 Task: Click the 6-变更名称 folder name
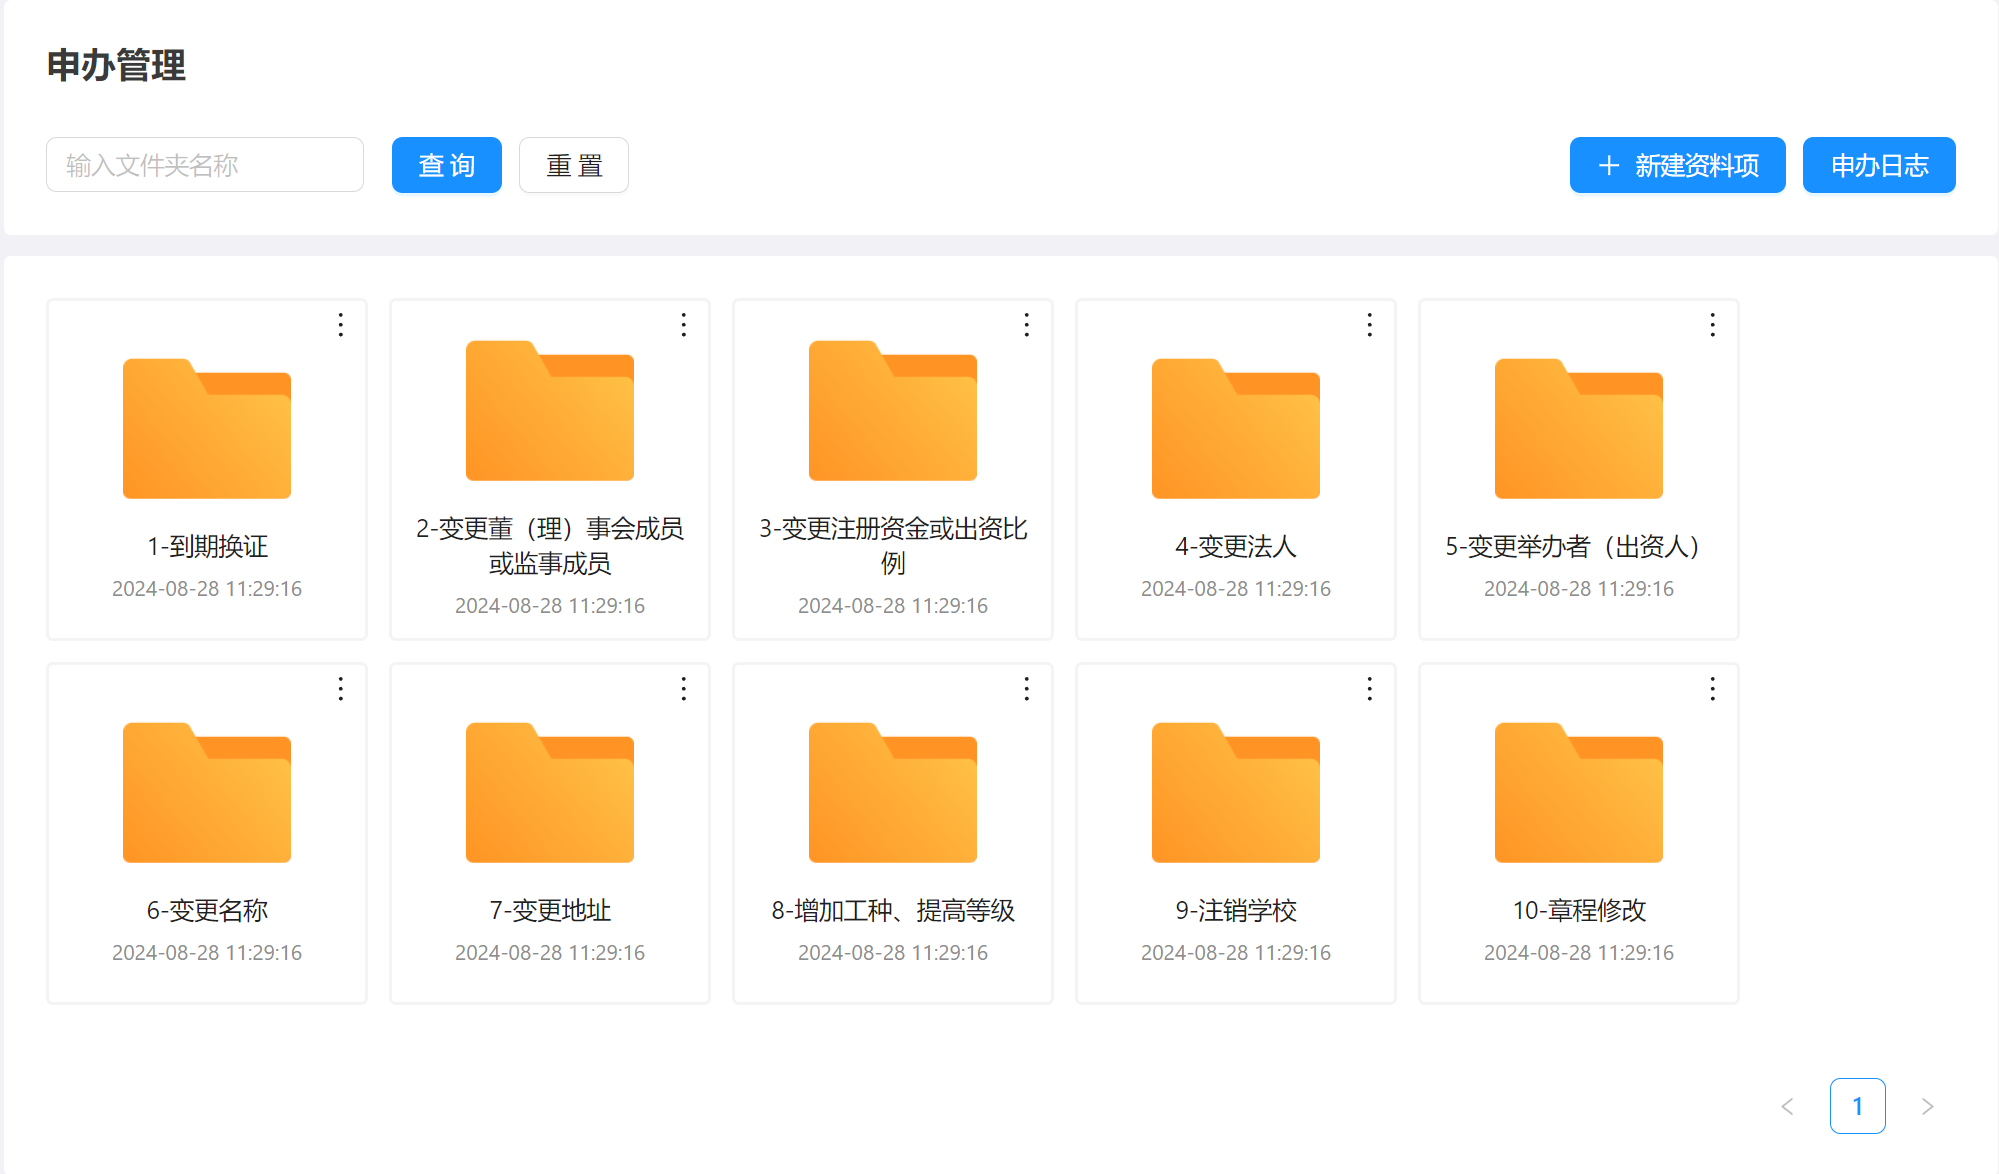(x=207, y=910)
